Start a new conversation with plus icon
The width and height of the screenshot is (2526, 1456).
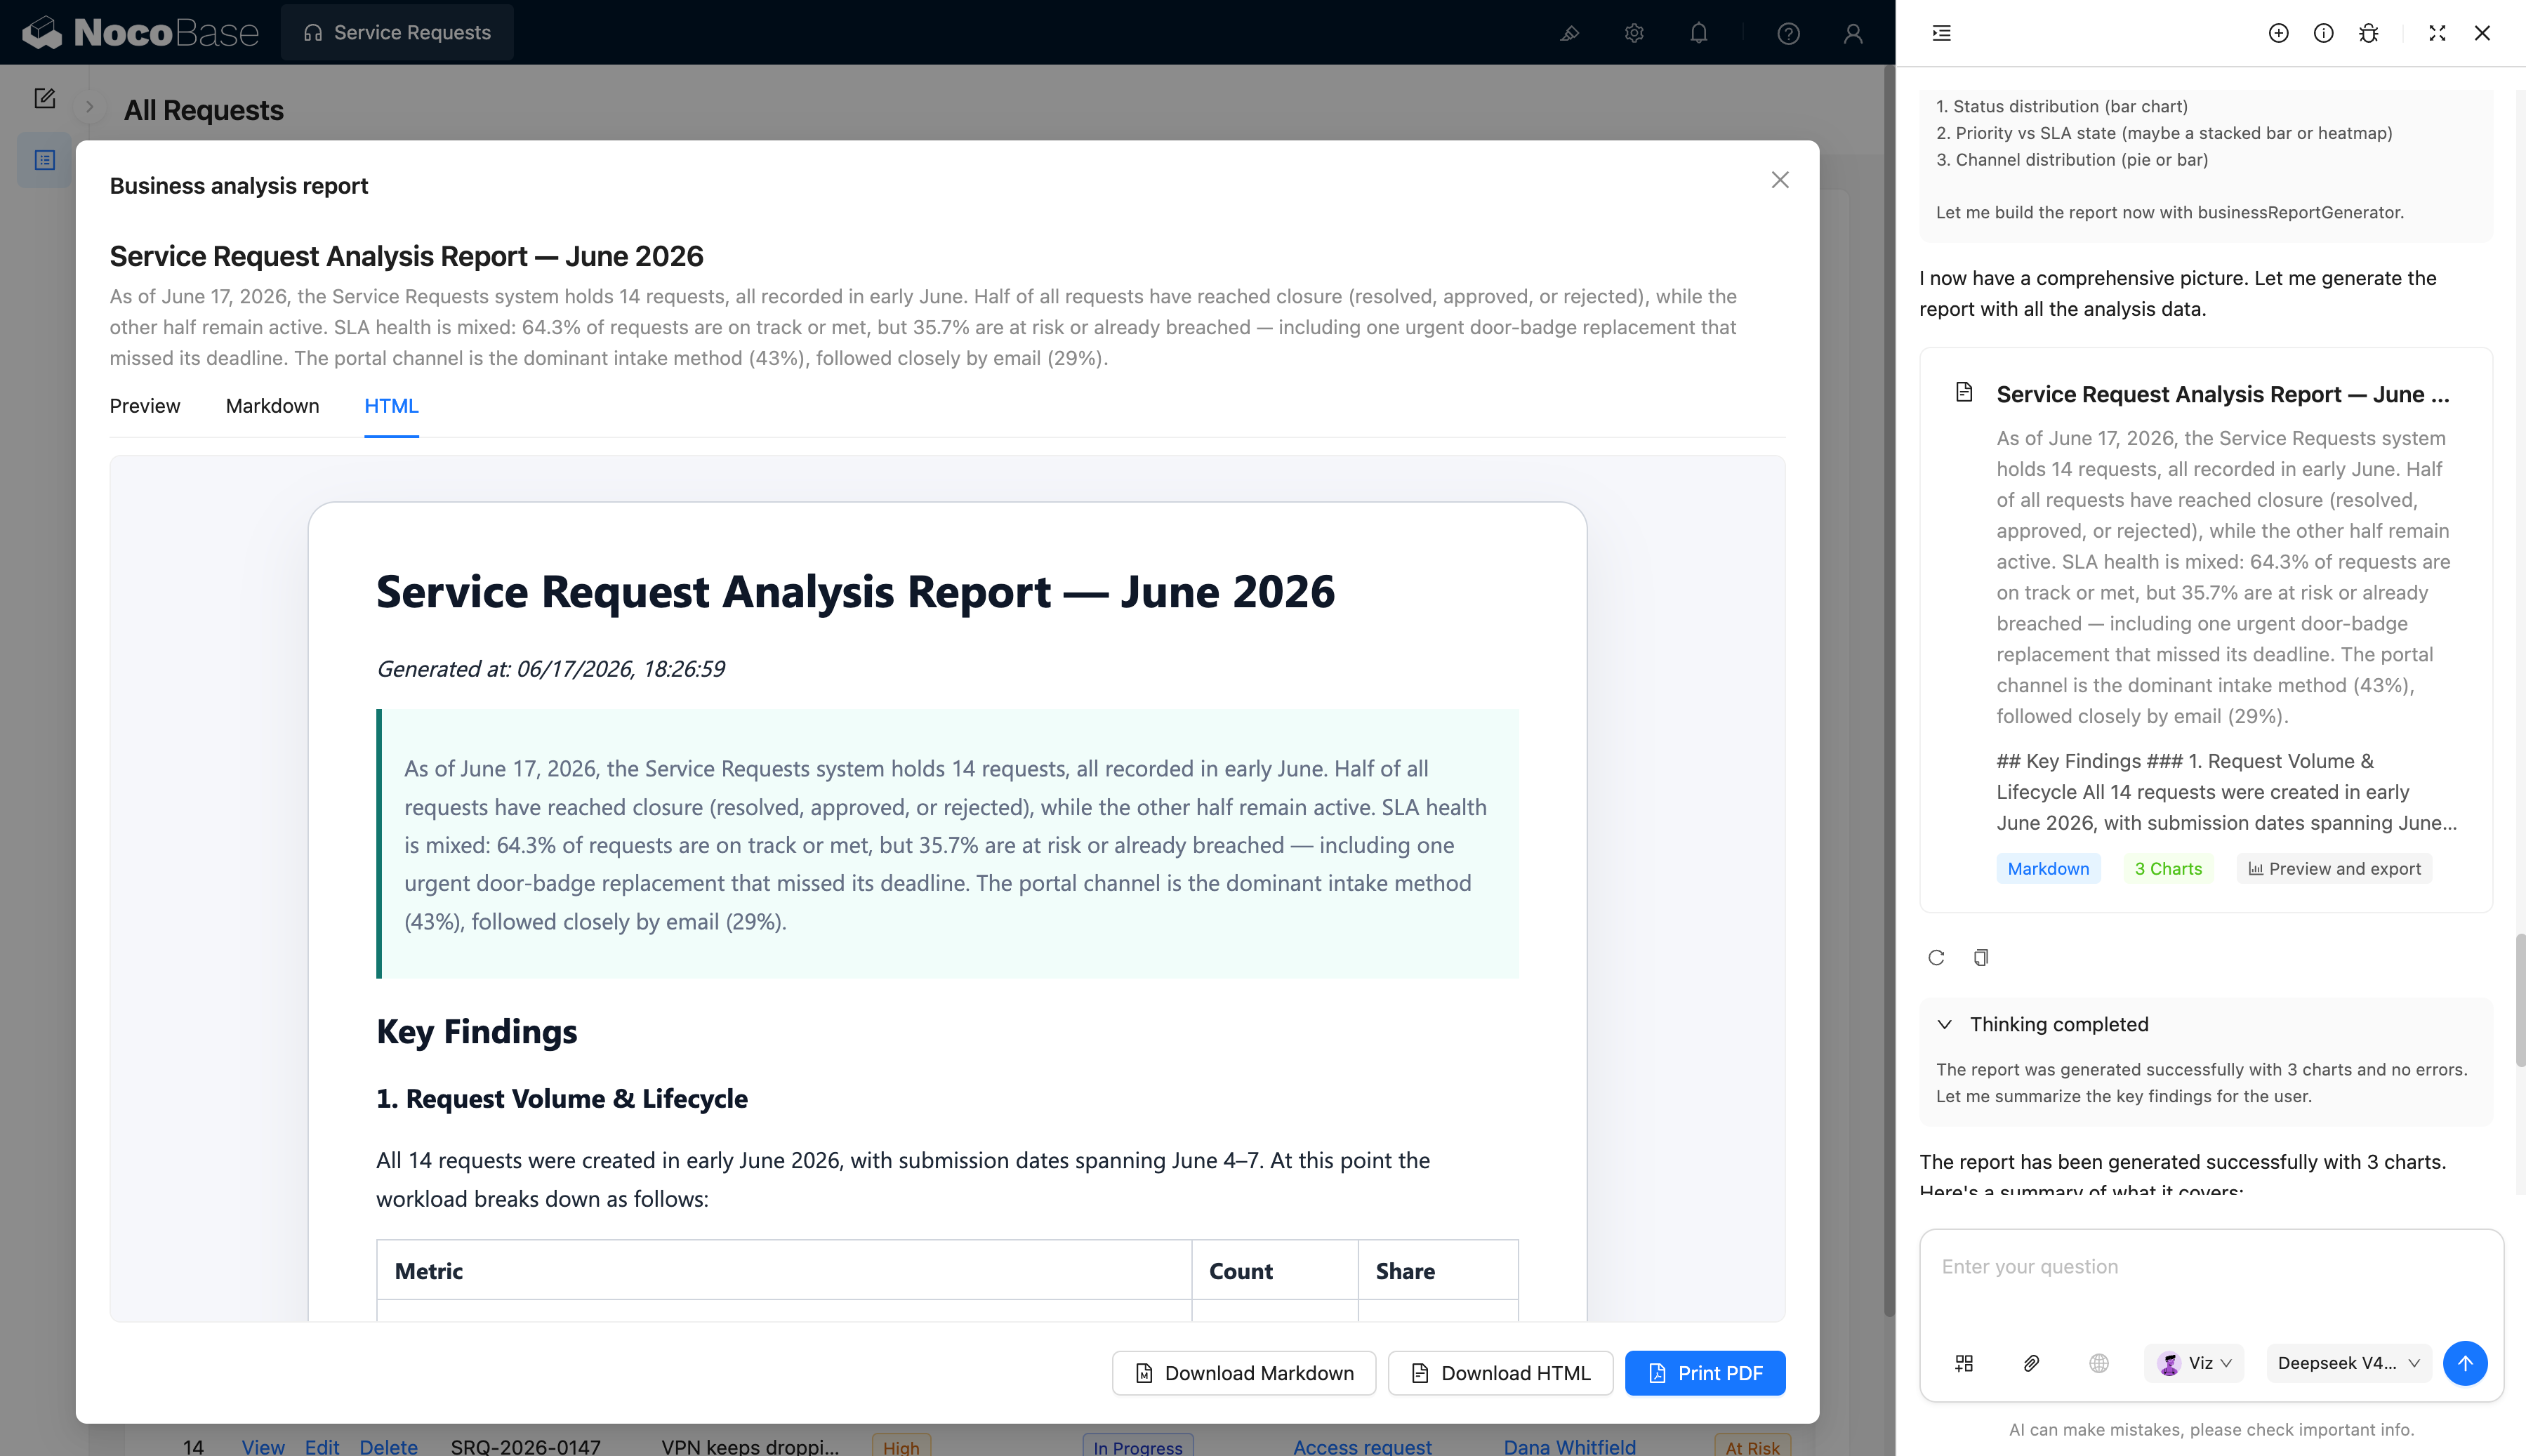click(x=2278, y=33)
